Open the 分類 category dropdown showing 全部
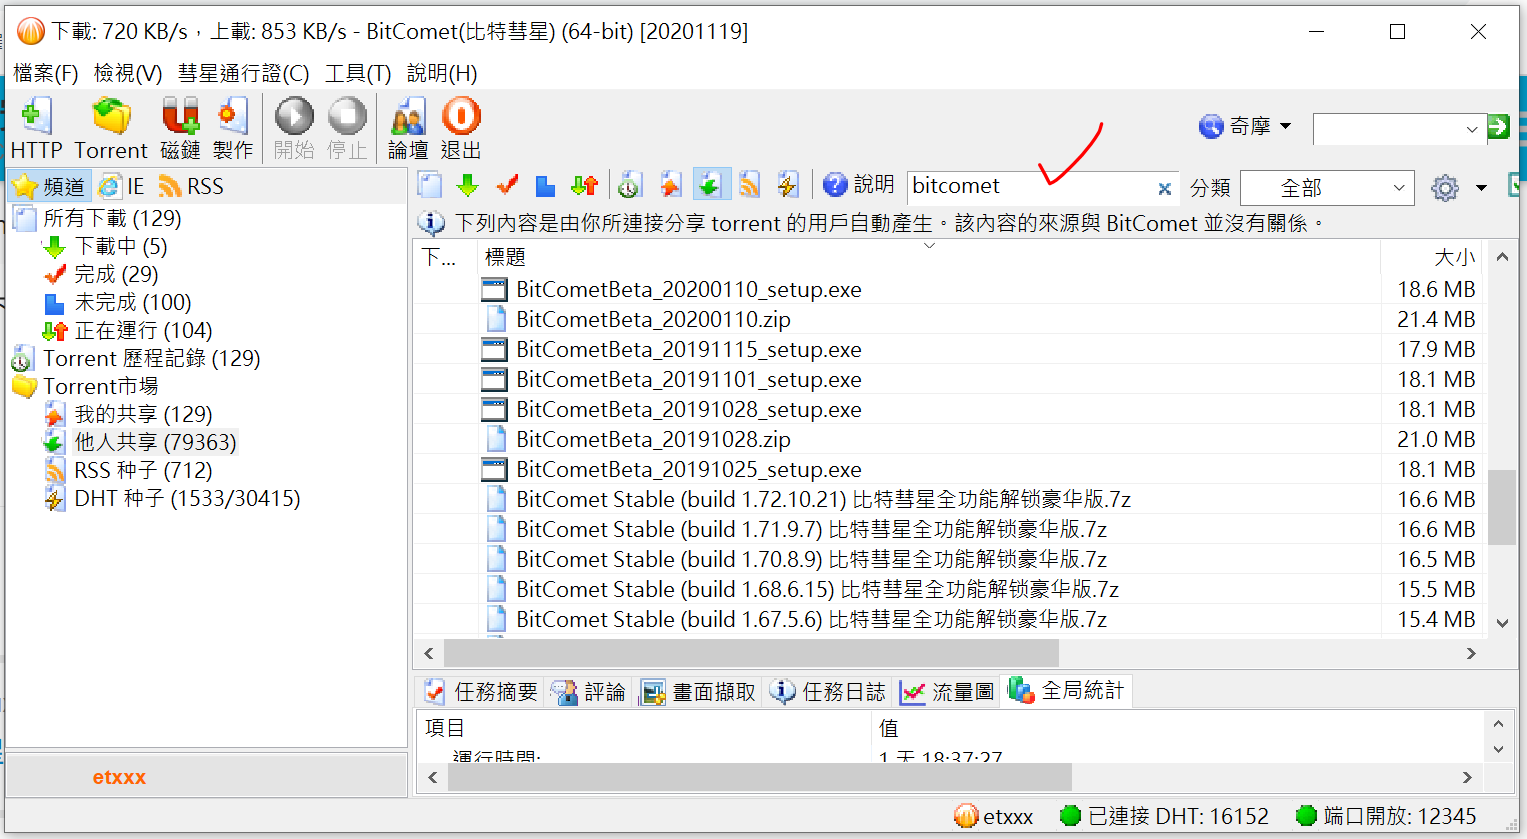Viewport: 1527px width, 839px height. pos(1327,187)
